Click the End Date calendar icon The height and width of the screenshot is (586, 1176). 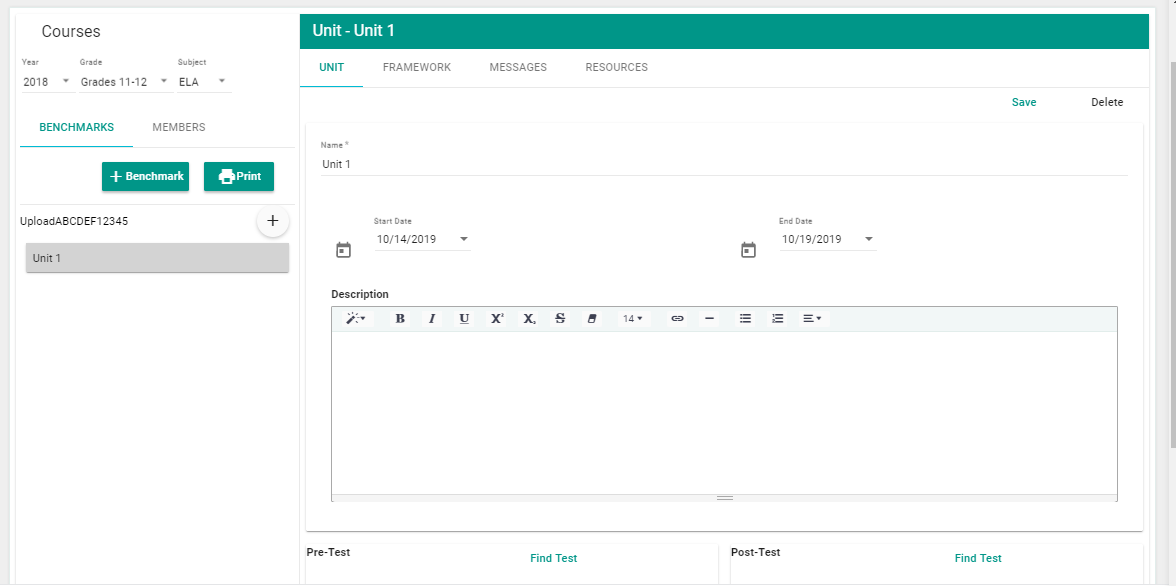pos(748,250)
